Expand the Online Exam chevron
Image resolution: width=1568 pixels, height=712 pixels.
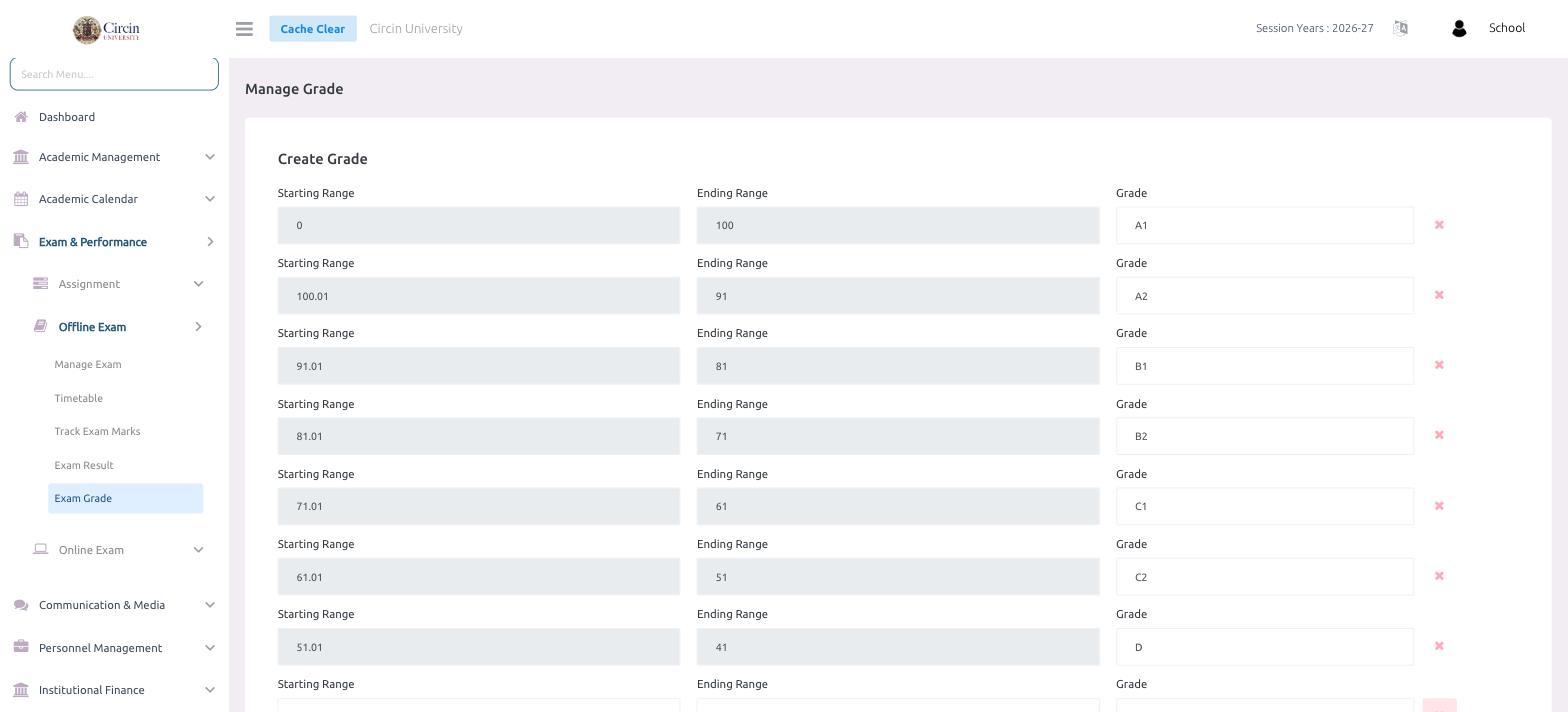pos(198,550)
